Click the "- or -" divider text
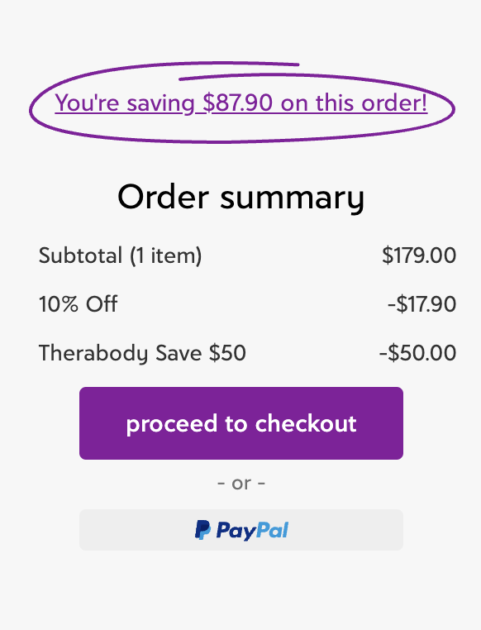The height and width of the screenshot is (630, 481). click(x=241, y=483)
